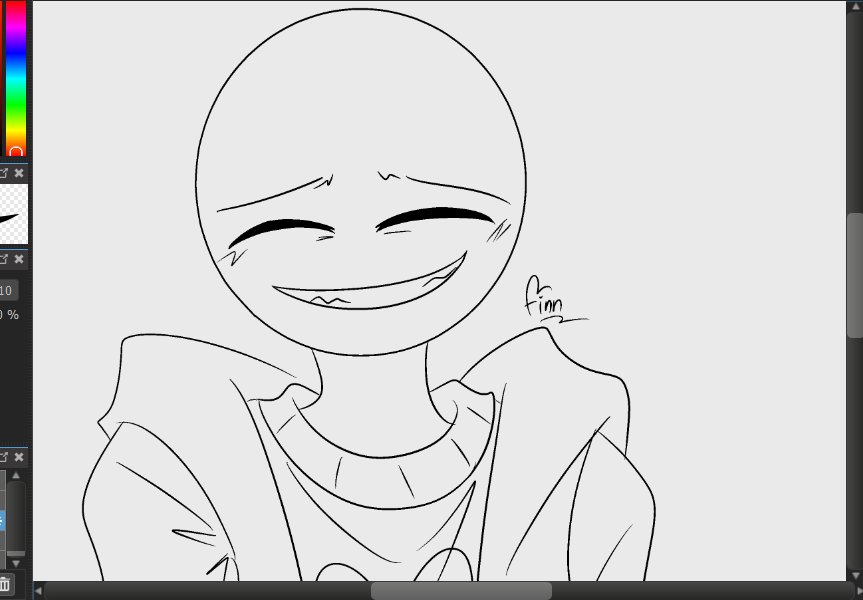Close the layers panel
Image resolution: width=863 pixels, height=600 pixels.
click(x=19, y=457)
